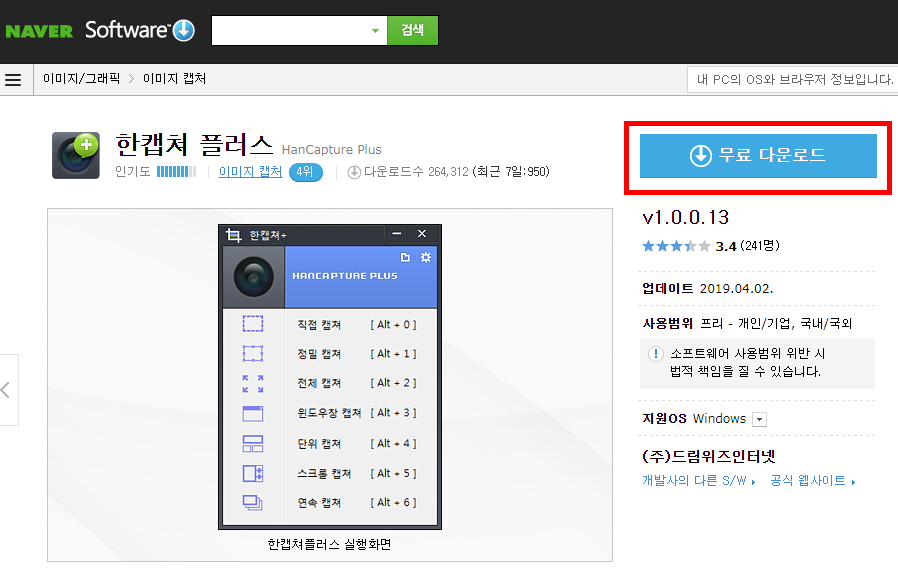Click the 단위 캡쳐 label
Image resolution: width=898 pixels, height=569 pixels.
[x=319, y=444]
